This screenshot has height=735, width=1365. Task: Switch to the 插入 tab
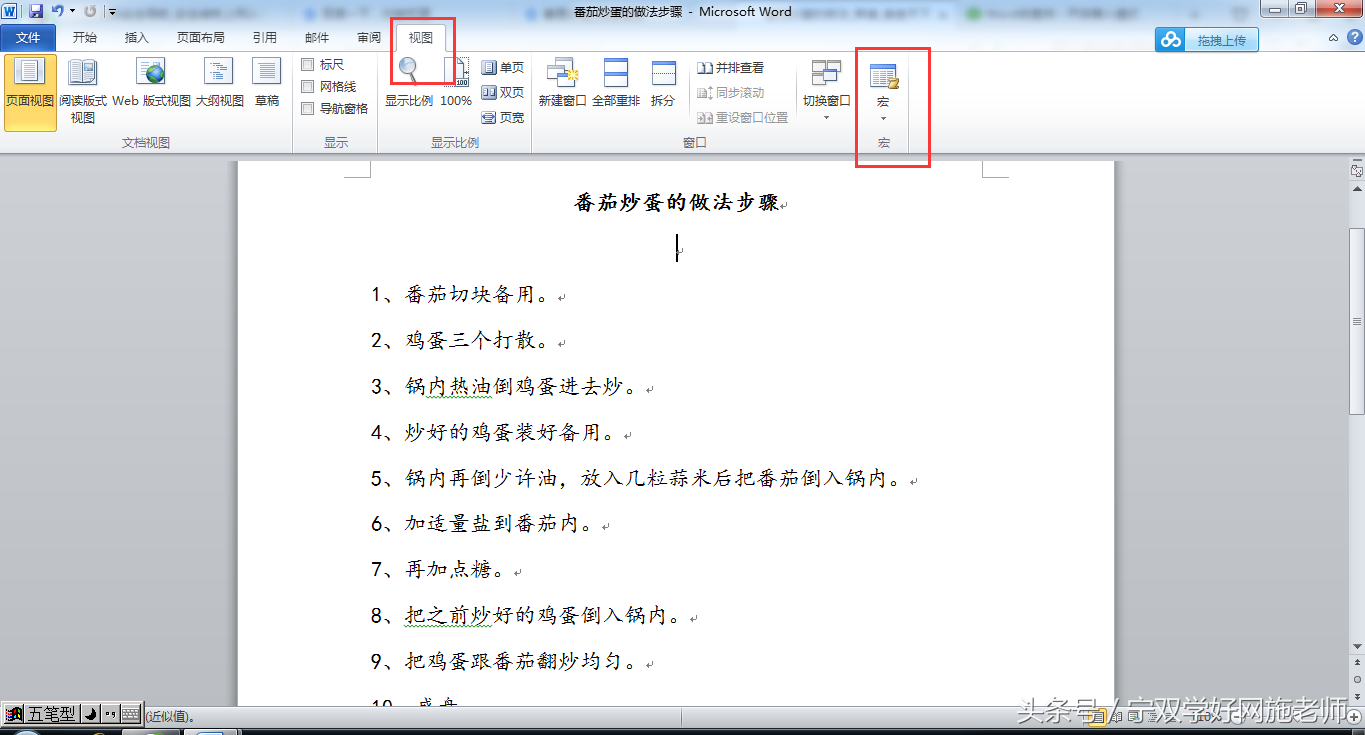coord(137,38)
